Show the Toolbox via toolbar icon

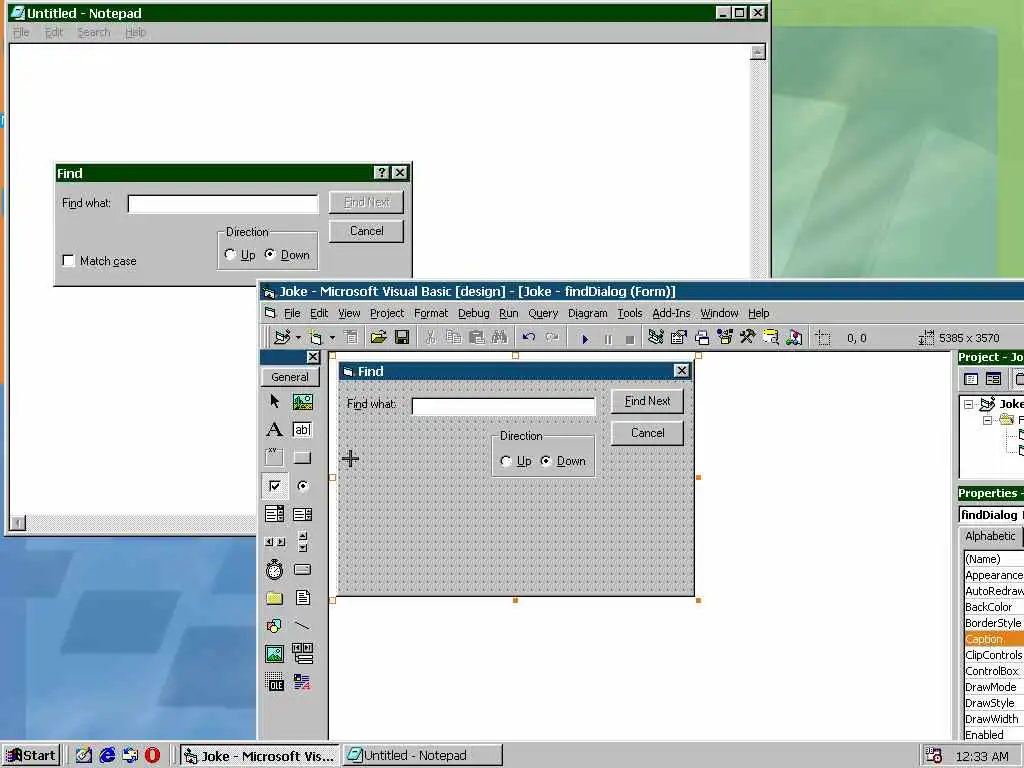tap(748, 337)
